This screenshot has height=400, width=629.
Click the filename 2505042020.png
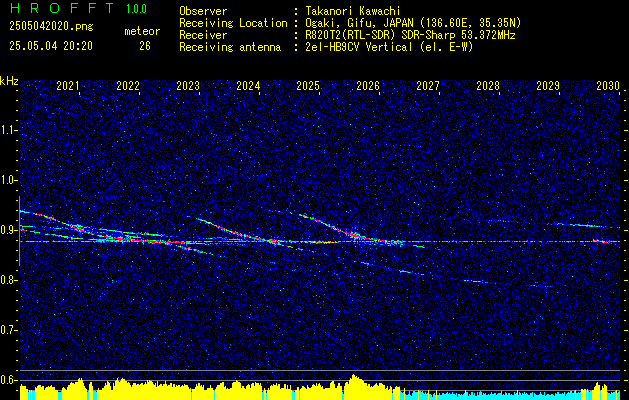click(x=51, y=27)
